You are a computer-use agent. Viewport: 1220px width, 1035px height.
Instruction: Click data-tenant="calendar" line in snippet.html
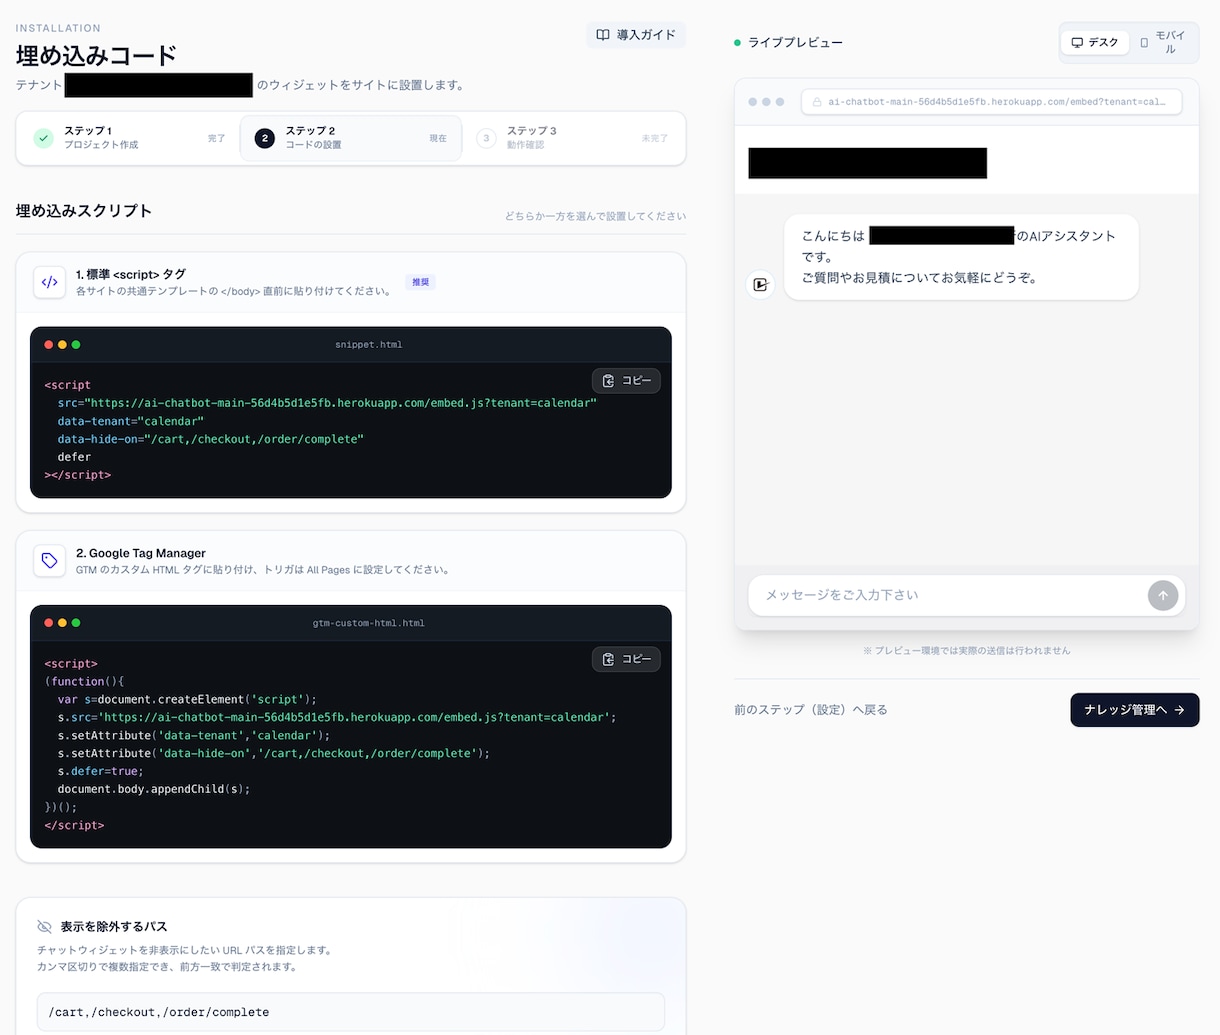[131, 421]
